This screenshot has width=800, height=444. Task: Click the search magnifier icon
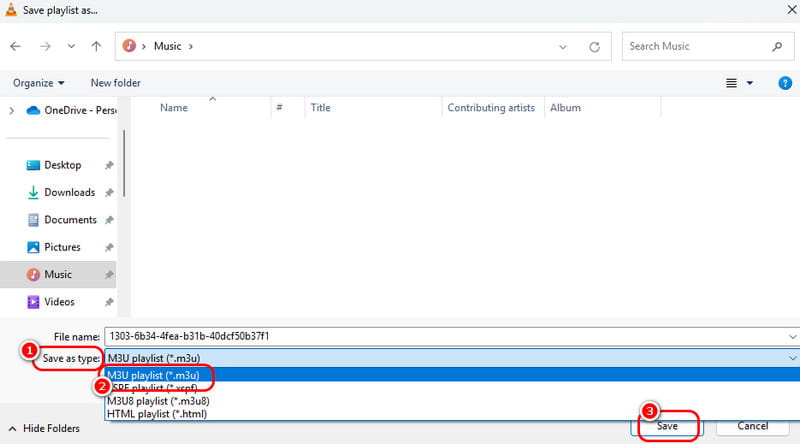coord(776,46)
